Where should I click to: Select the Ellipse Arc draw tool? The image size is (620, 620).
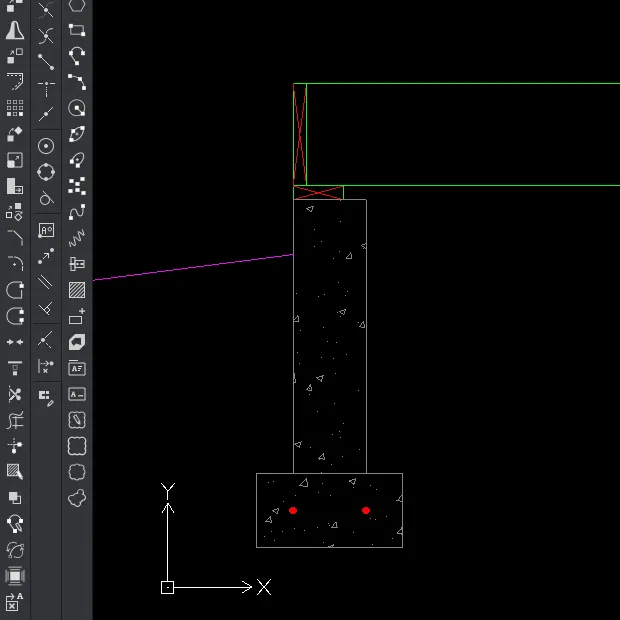click(x=77, y=160)
